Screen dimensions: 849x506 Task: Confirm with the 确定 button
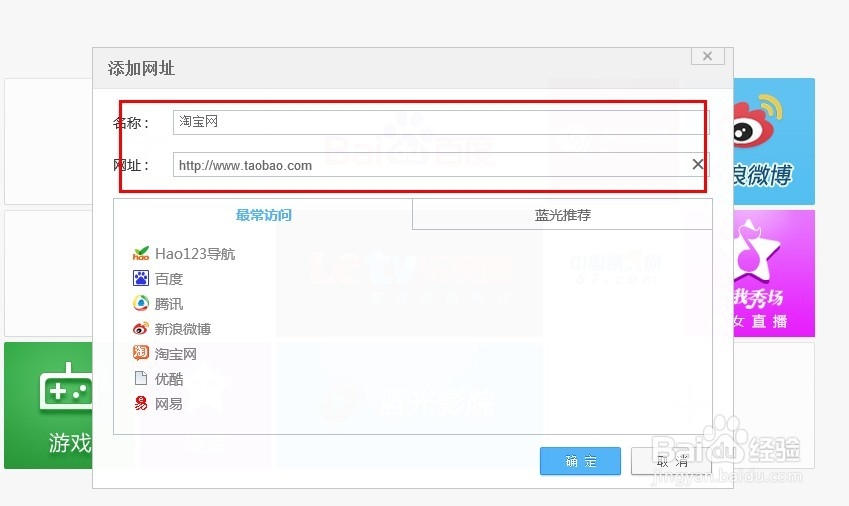tap(580, 461)
